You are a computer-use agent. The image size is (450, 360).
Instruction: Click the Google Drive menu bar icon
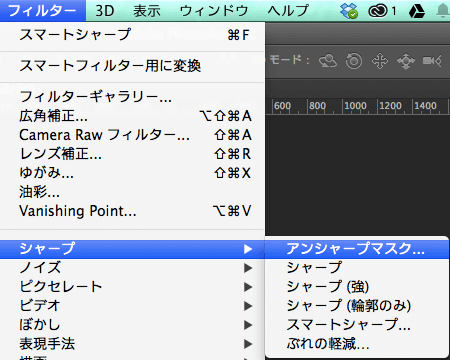pyautogui.click(x=417, y=11)
